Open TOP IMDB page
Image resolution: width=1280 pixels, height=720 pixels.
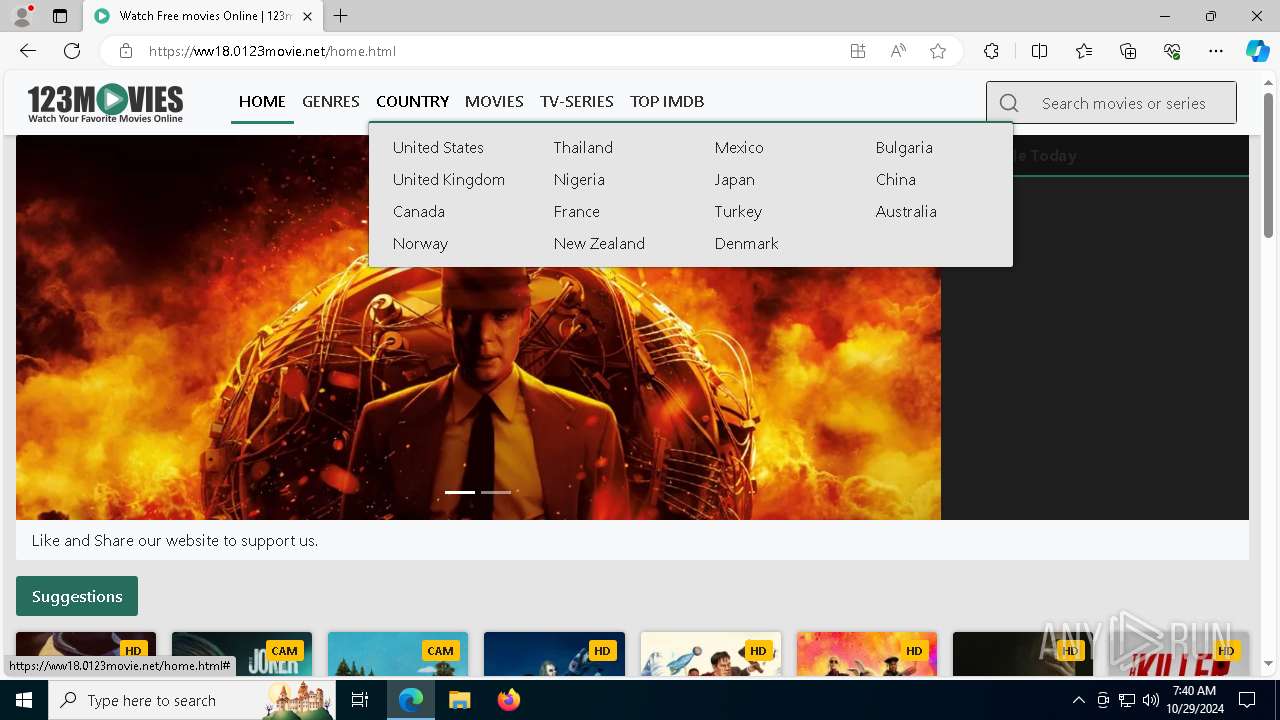coord(667,101)
